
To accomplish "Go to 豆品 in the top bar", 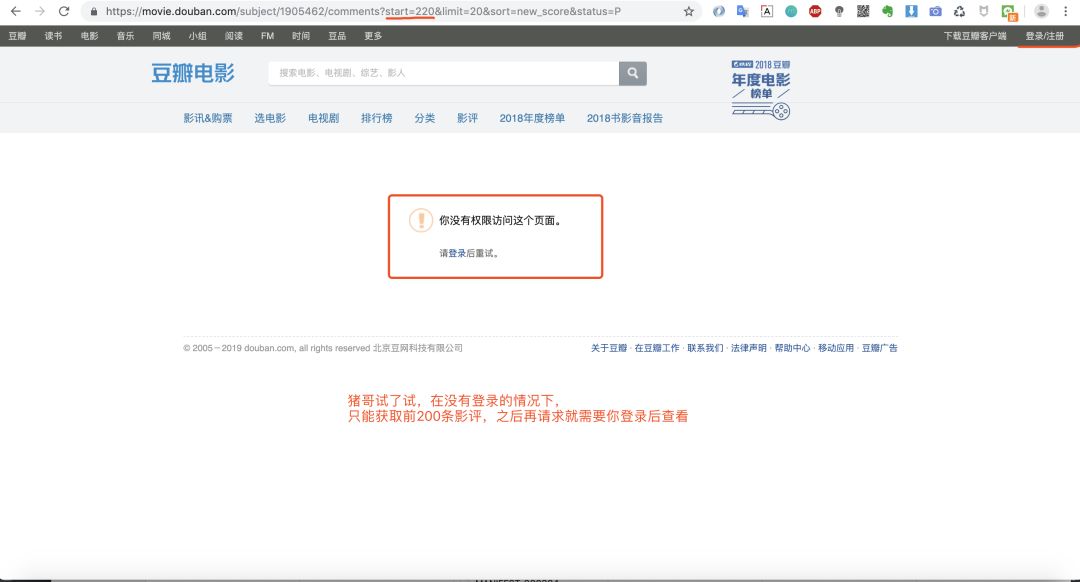I will (337, 36).
